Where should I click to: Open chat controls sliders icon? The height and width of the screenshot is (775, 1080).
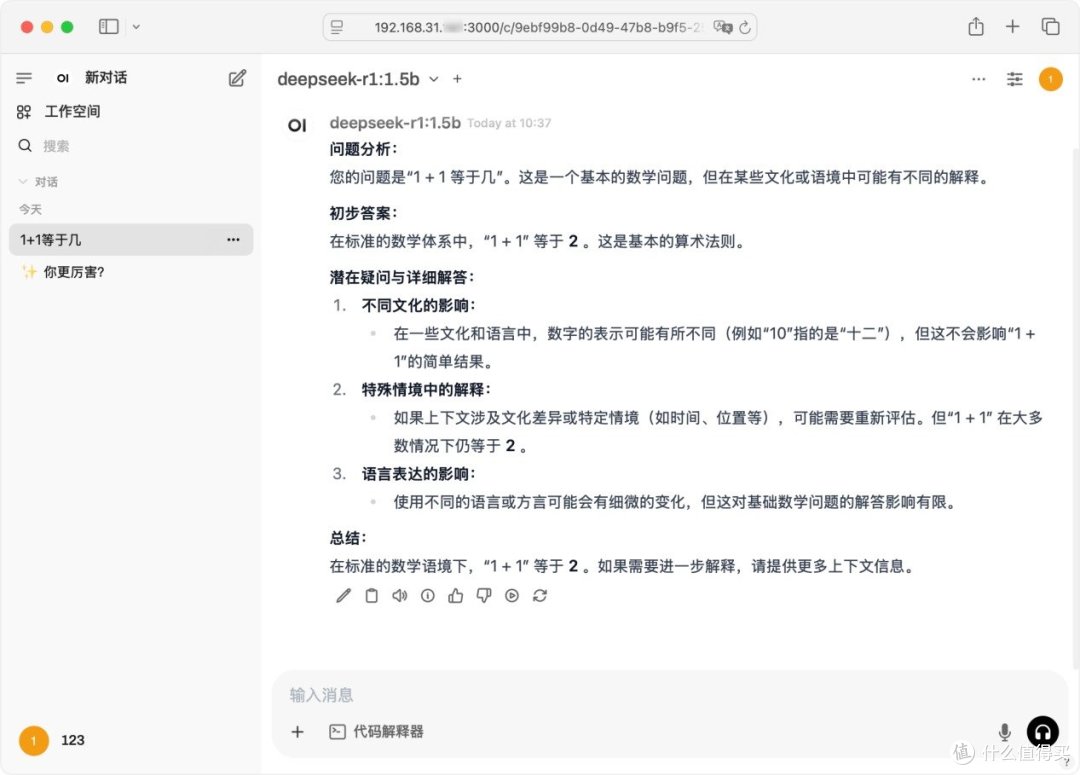1015,79
